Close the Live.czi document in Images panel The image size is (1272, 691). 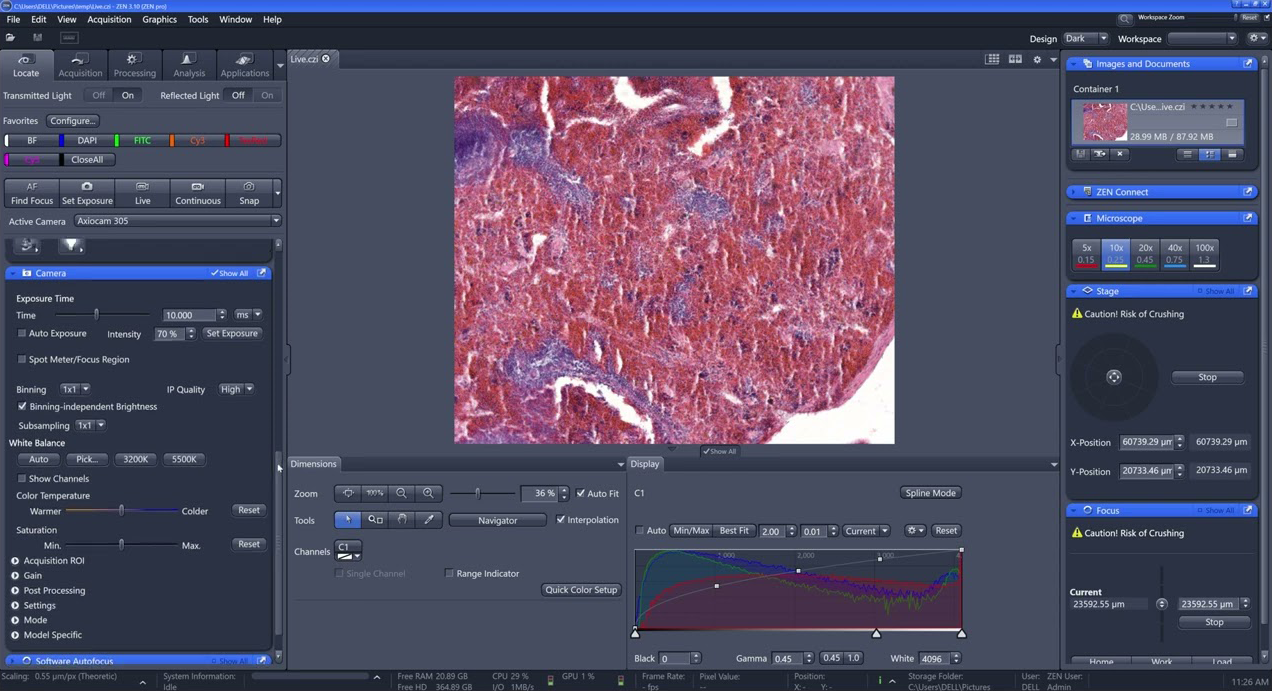(1120, 154)
